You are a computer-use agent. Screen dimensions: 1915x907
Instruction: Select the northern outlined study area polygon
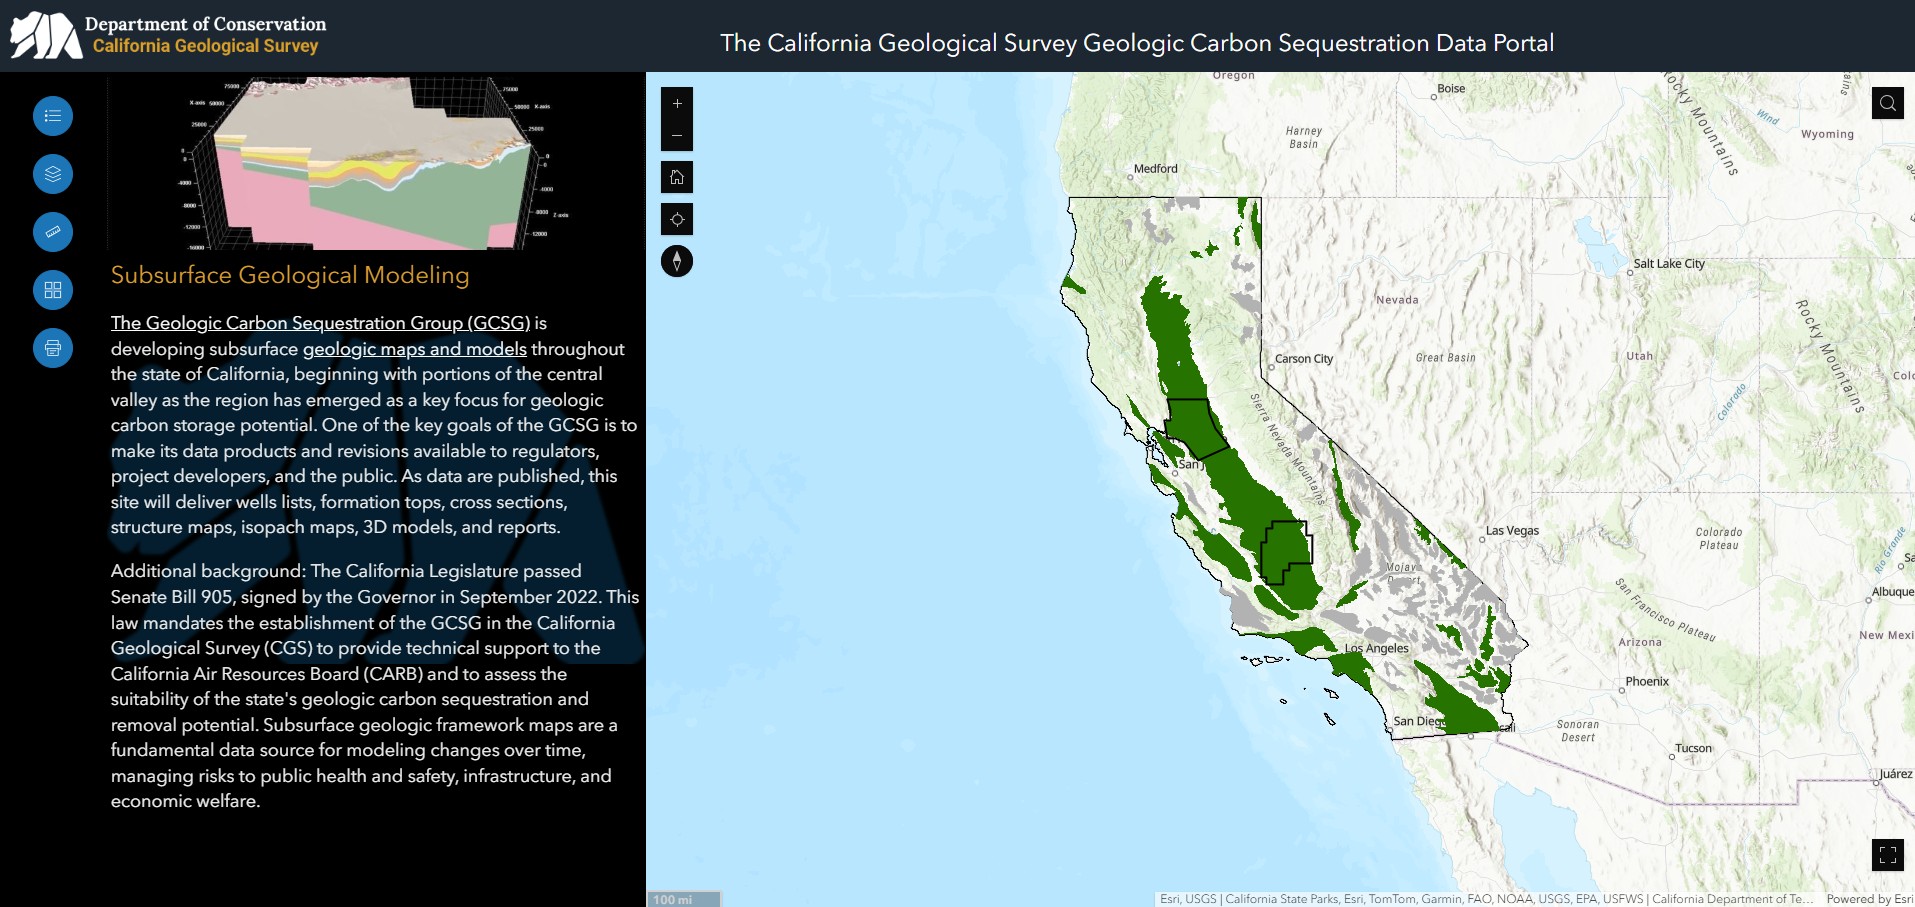tap(1194, 427)
